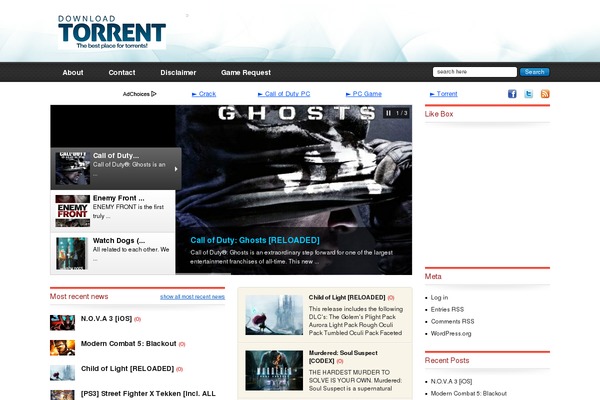Click N.O.V.A 3 comment count (0)

click(x=137, y=319)
